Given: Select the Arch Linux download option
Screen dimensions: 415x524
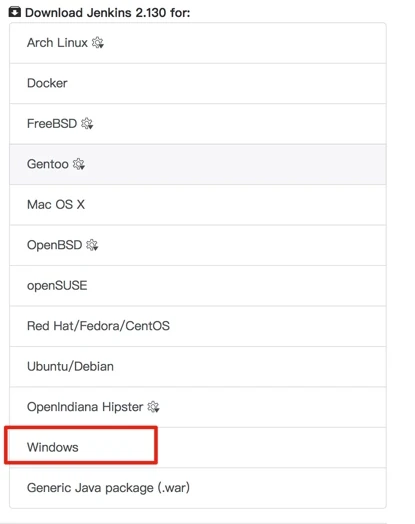Looking at the screenshot, I should tap(198, 43).
